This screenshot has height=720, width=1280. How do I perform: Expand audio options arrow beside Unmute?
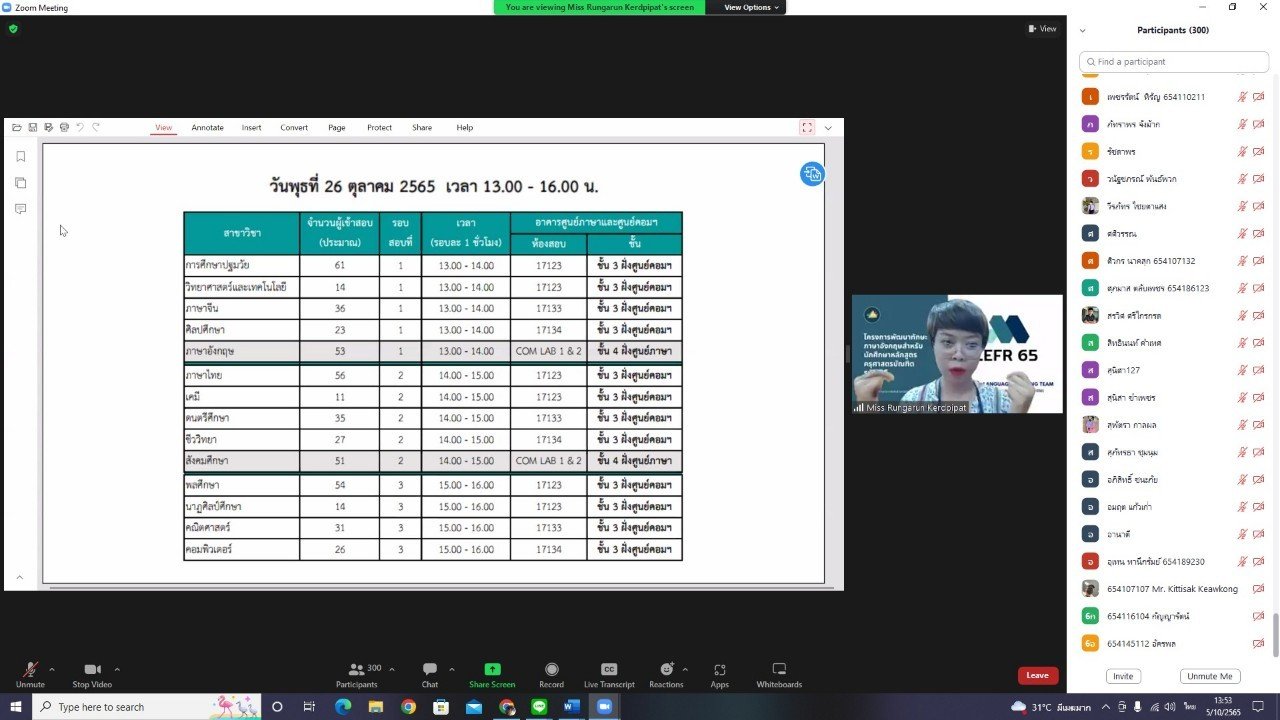point(52,669)
